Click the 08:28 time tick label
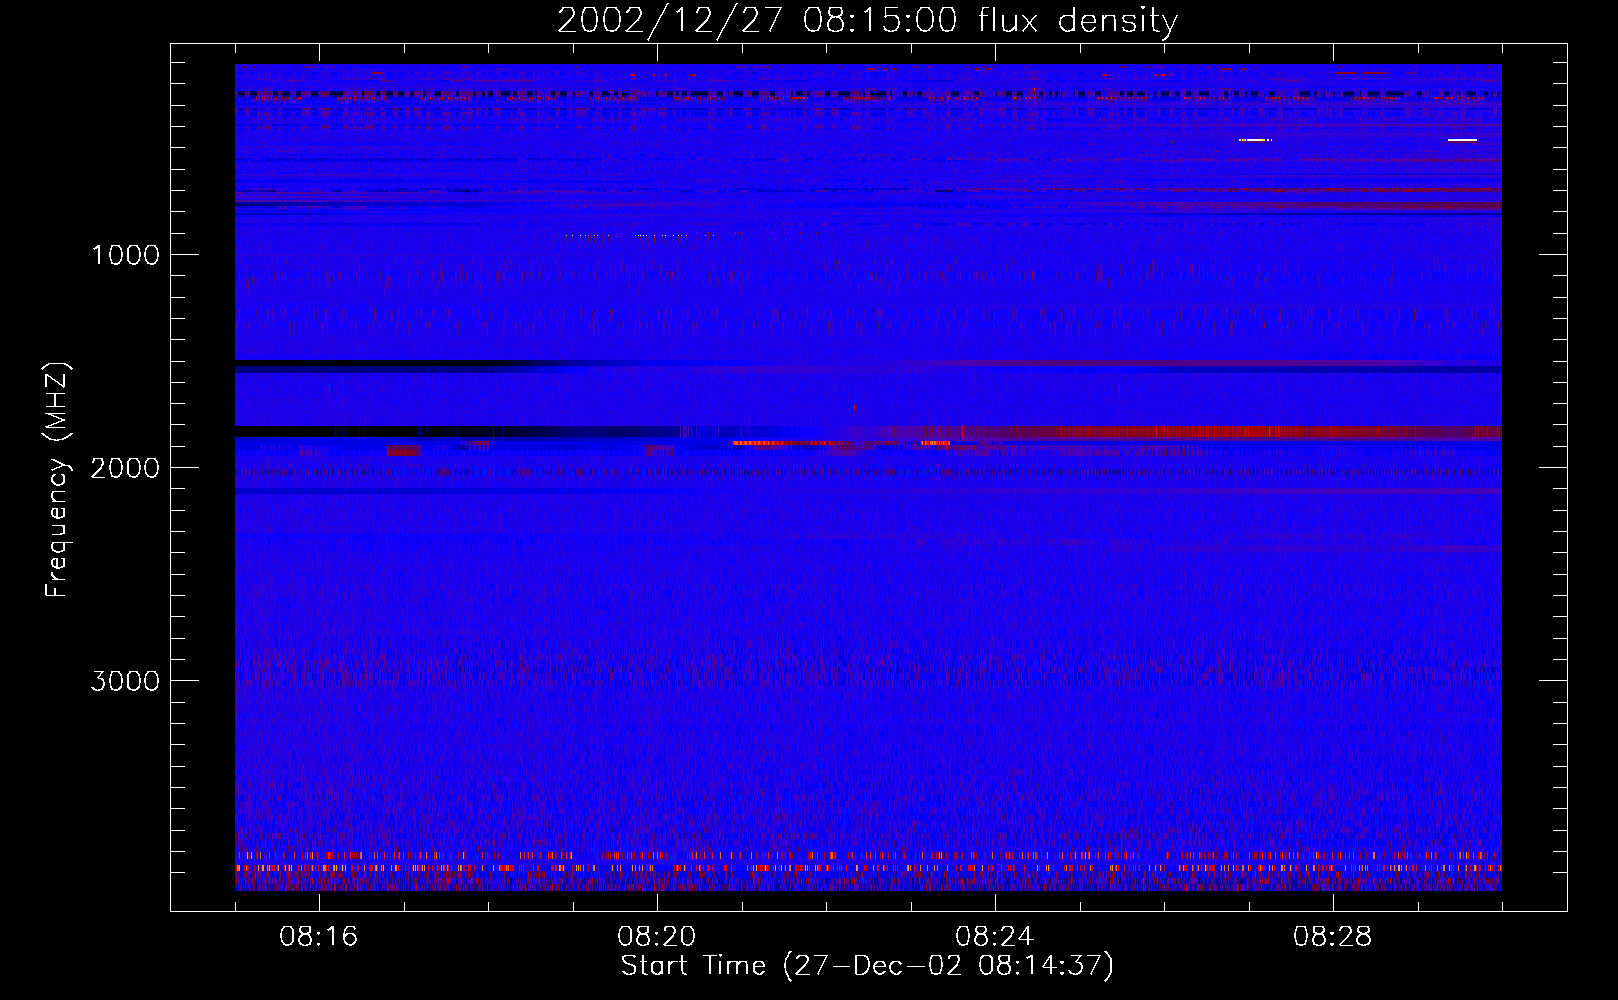The image size is (1618, 1000). coord(1333,937)
